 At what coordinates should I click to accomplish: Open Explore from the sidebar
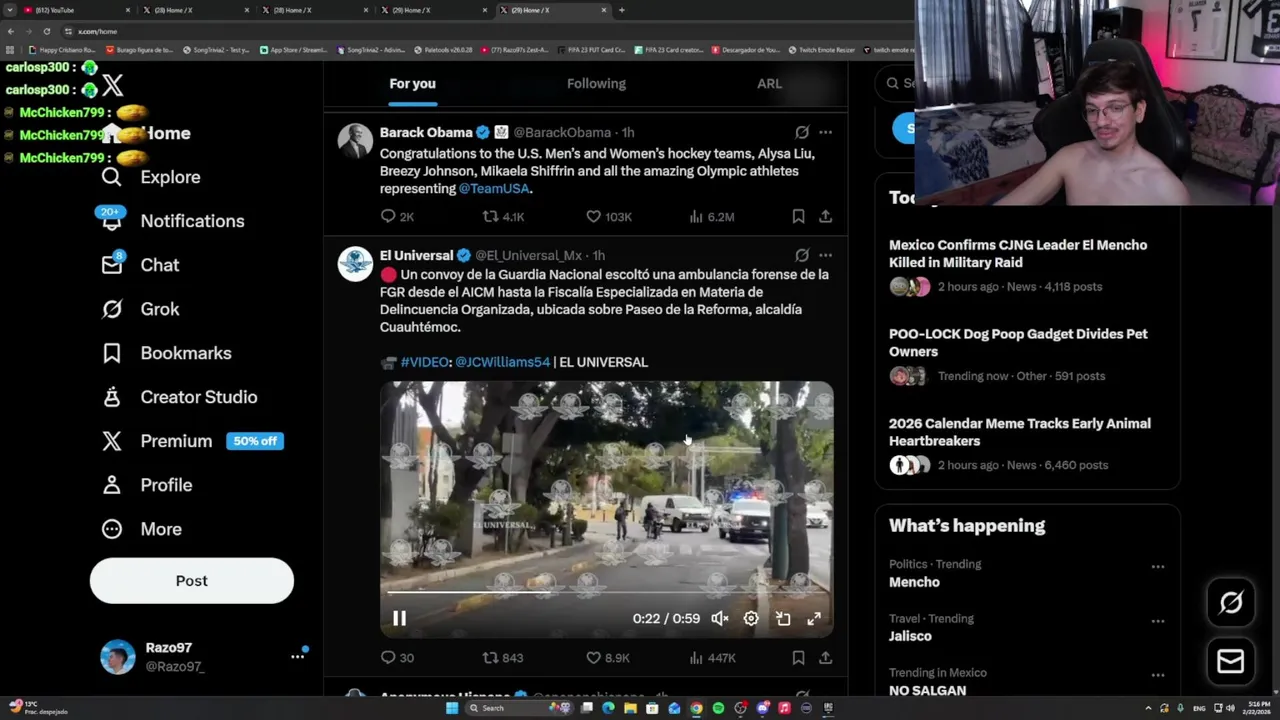(151, 177)
